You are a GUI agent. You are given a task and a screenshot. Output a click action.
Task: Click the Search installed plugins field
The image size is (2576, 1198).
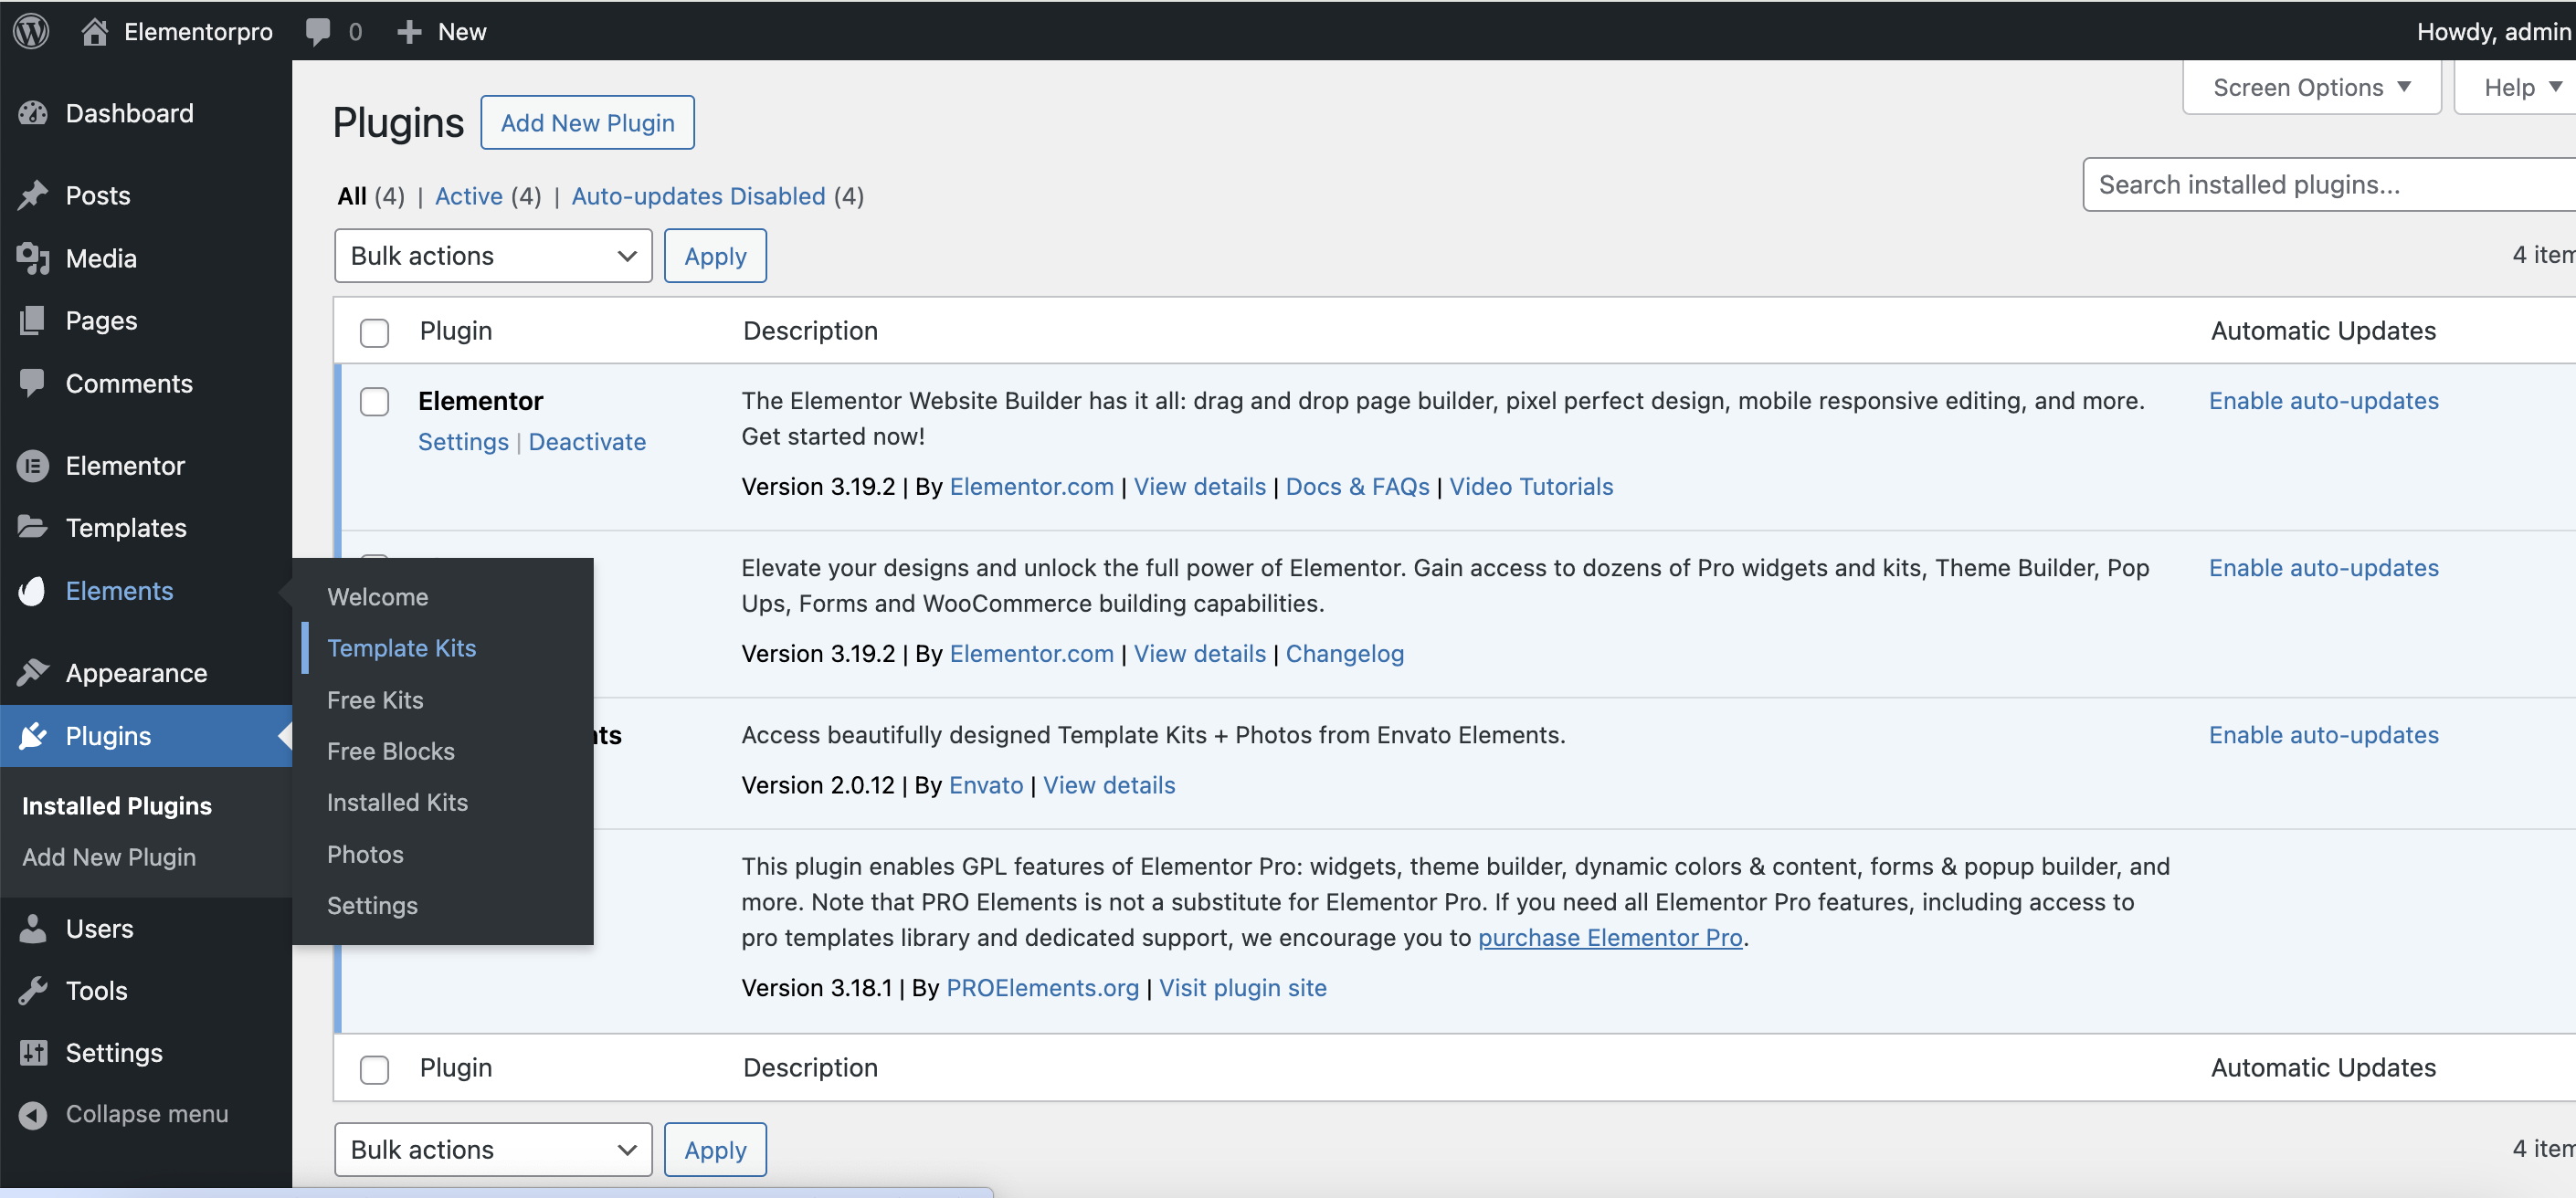2330,185
